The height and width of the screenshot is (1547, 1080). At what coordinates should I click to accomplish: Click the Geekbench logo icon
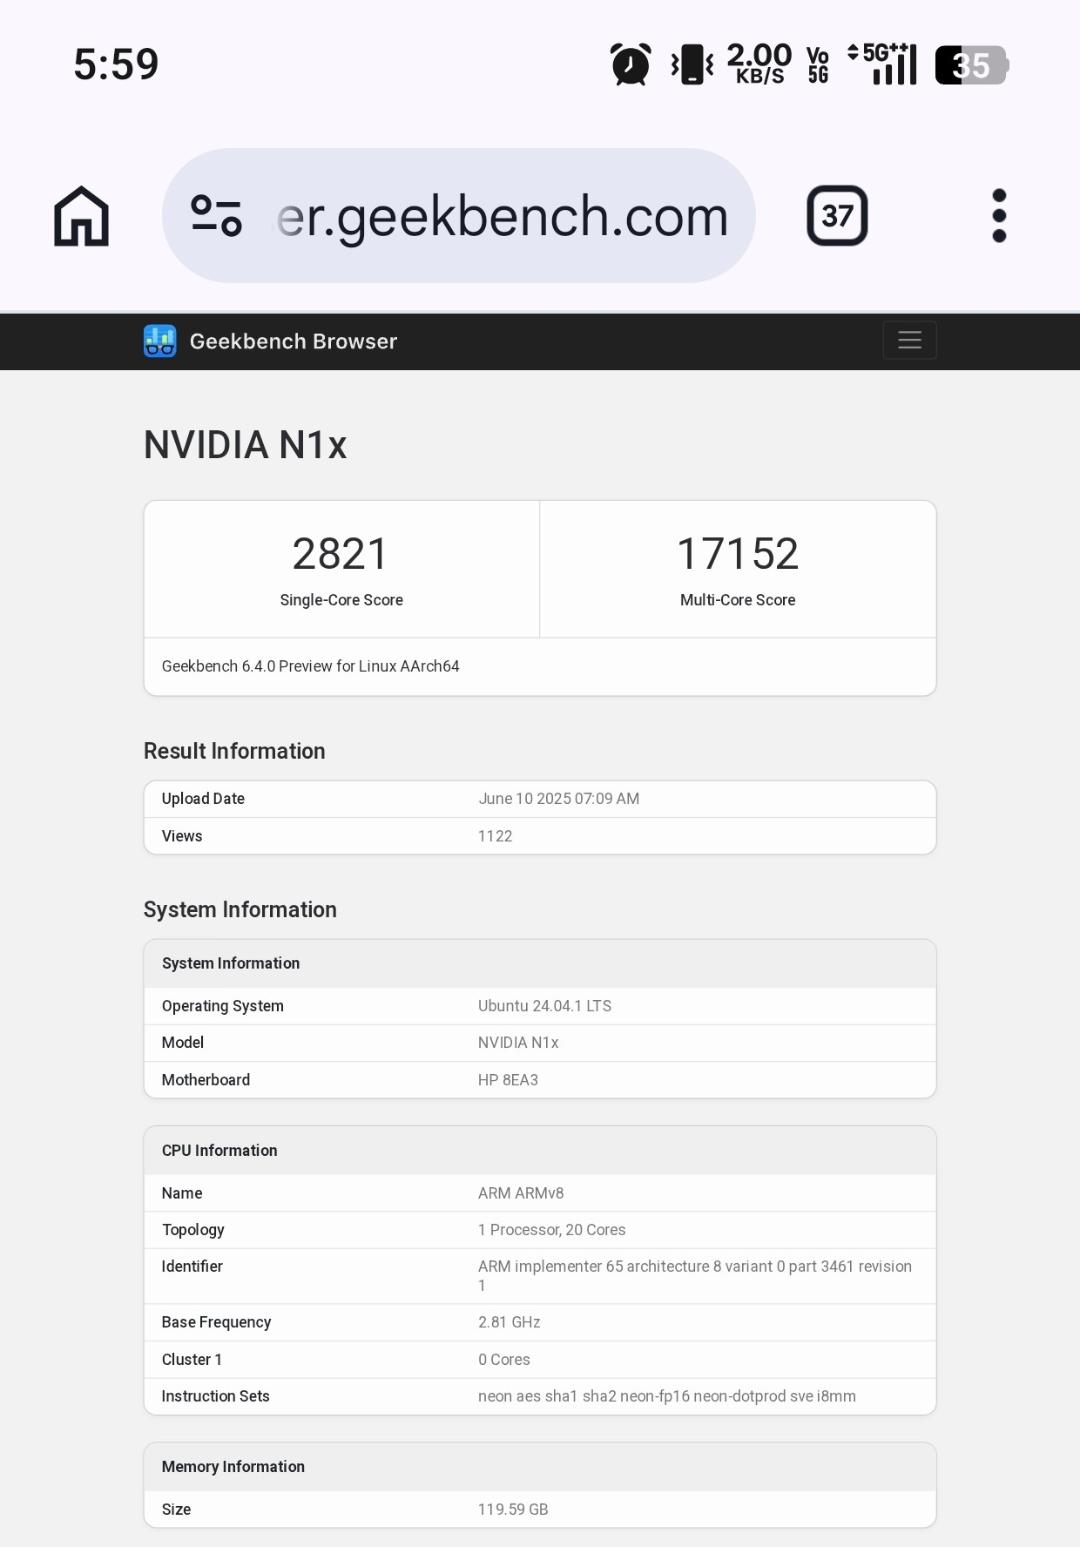pyautogui.click(x=160, y=341)
